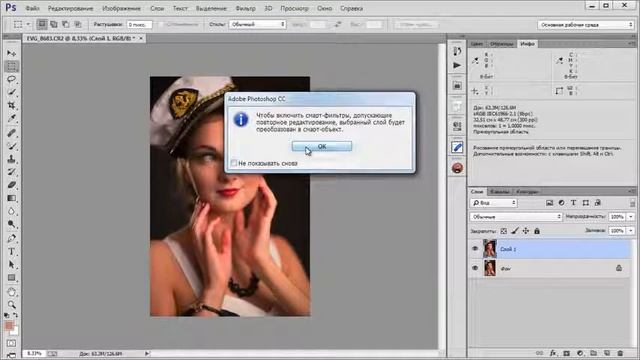Create new layer icon in Layers panel
The width and height of the screenshot is (640, 360).
tap(607, 353)
